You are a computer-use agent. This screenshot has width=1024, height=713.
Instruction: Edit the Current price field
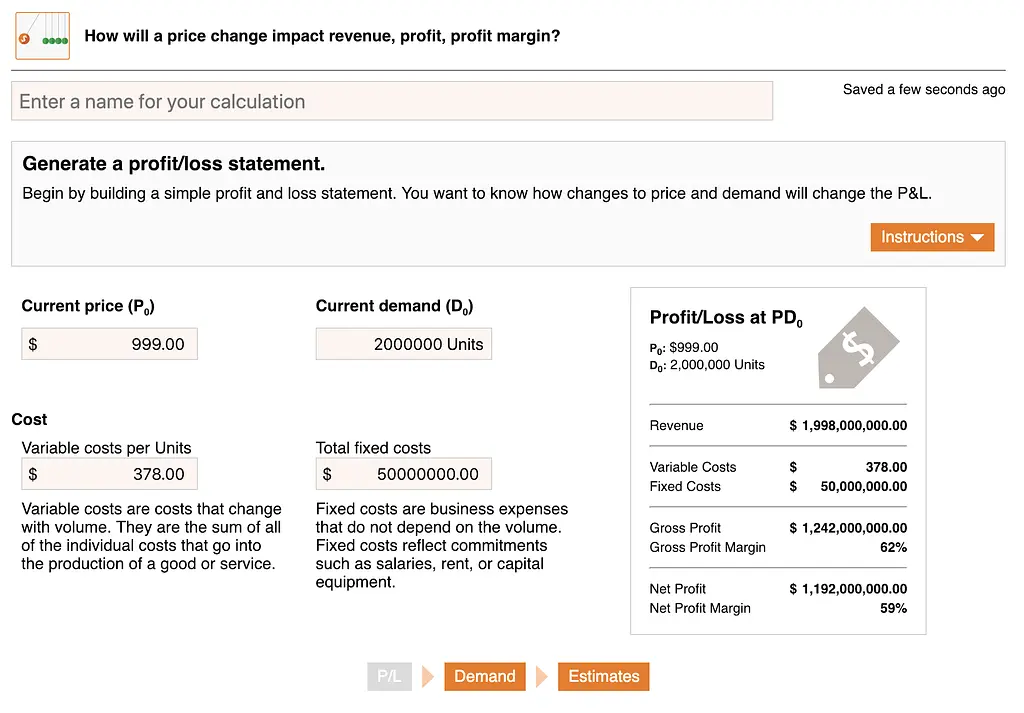click(110, 344)
